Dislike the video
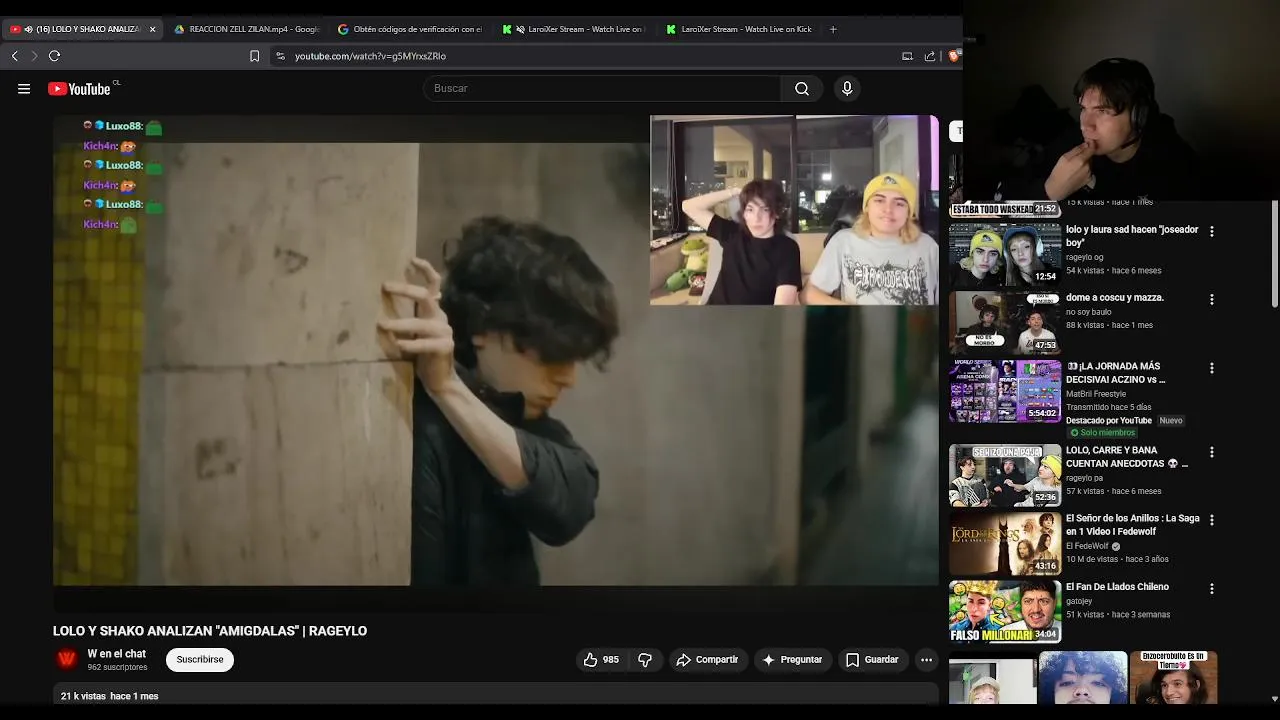The height and width of the screenshot is (720, 1280). [645, 660]
